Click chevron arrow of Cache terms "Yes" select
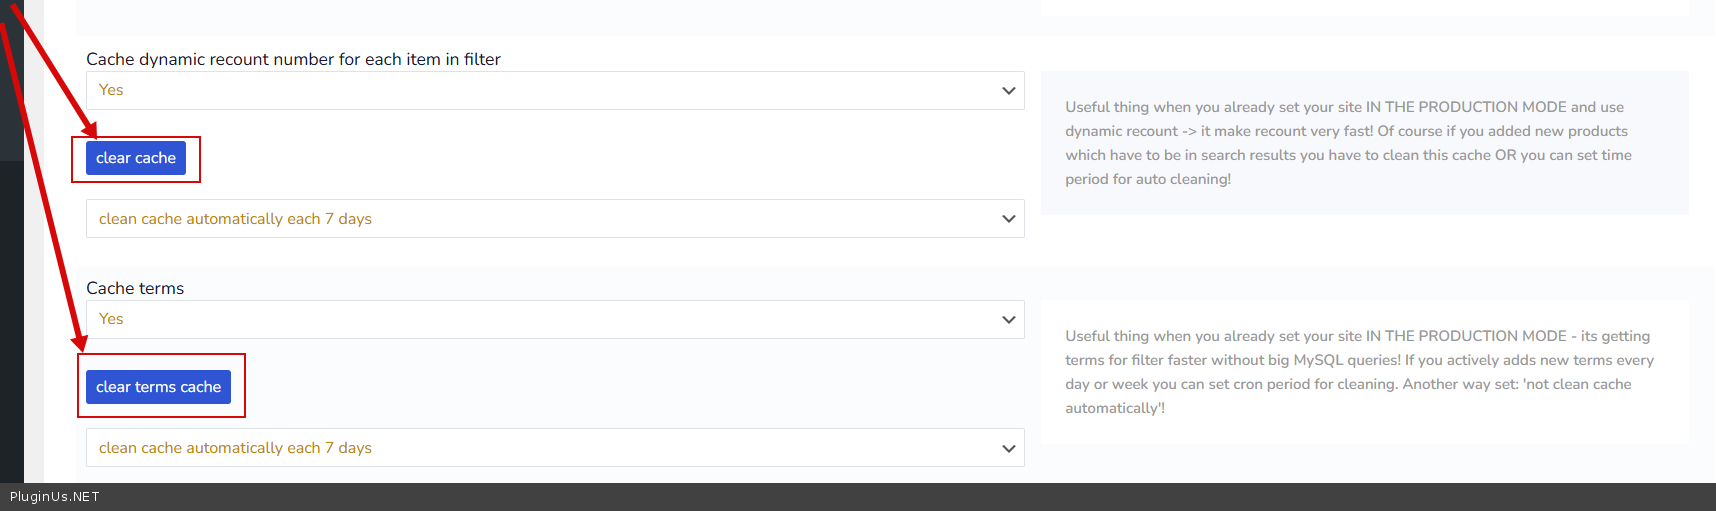The image size is (1716, 511). (1008, 320)
